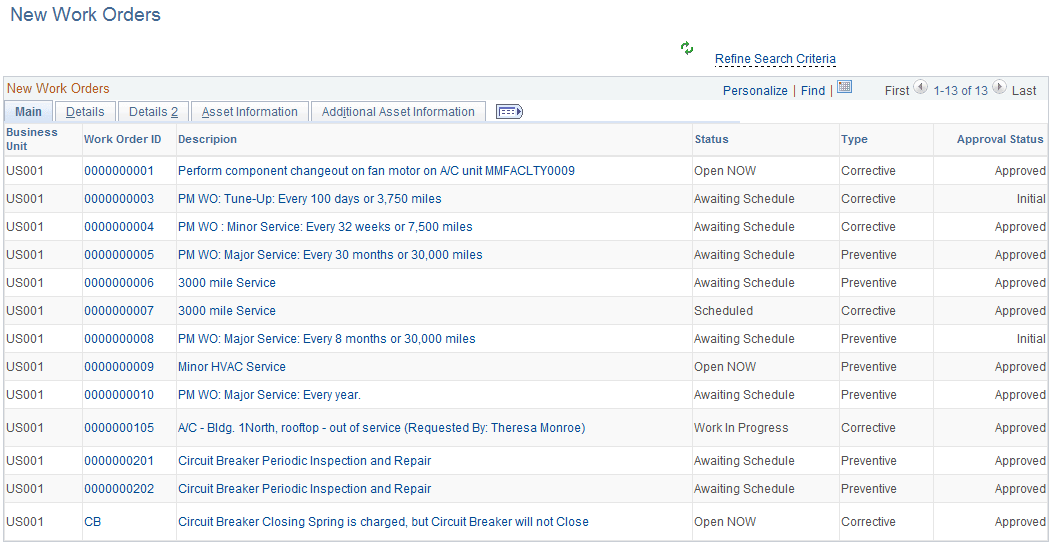Open Minor HVAC Service description
1054x552 pixels.
[232, 367]
